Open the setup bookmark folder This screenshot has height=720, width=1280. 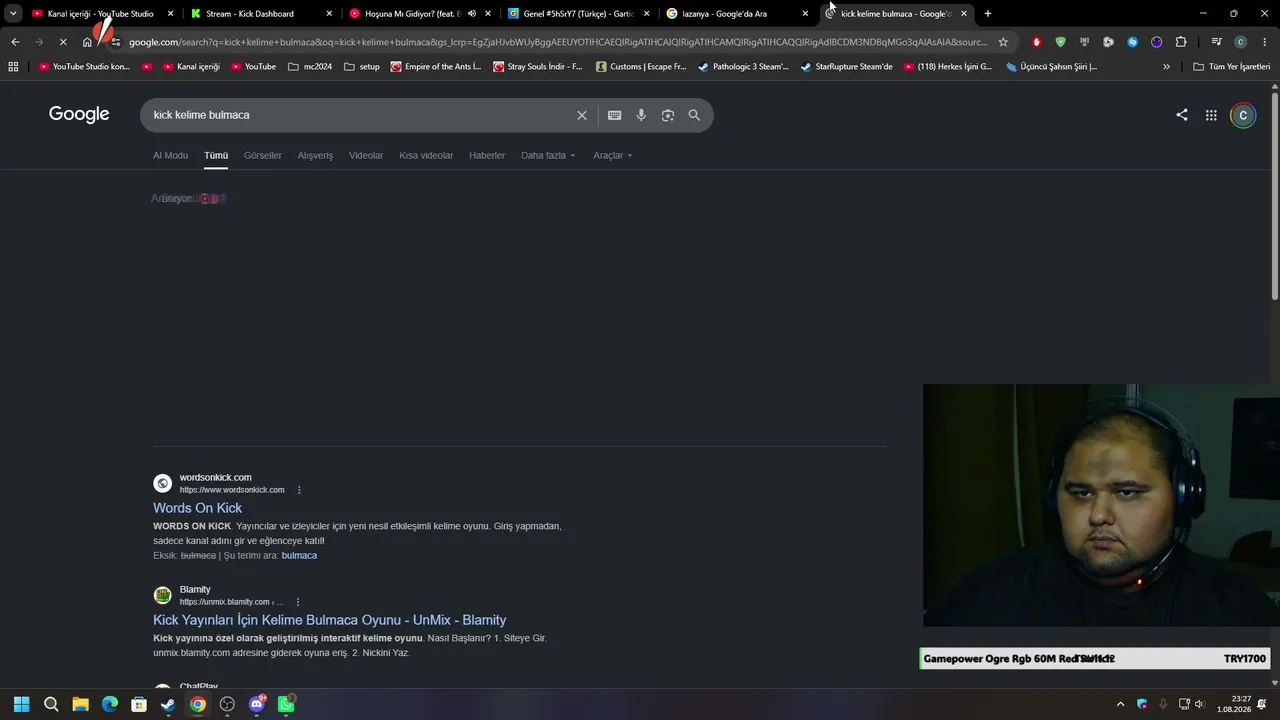[x=361, y=67]
